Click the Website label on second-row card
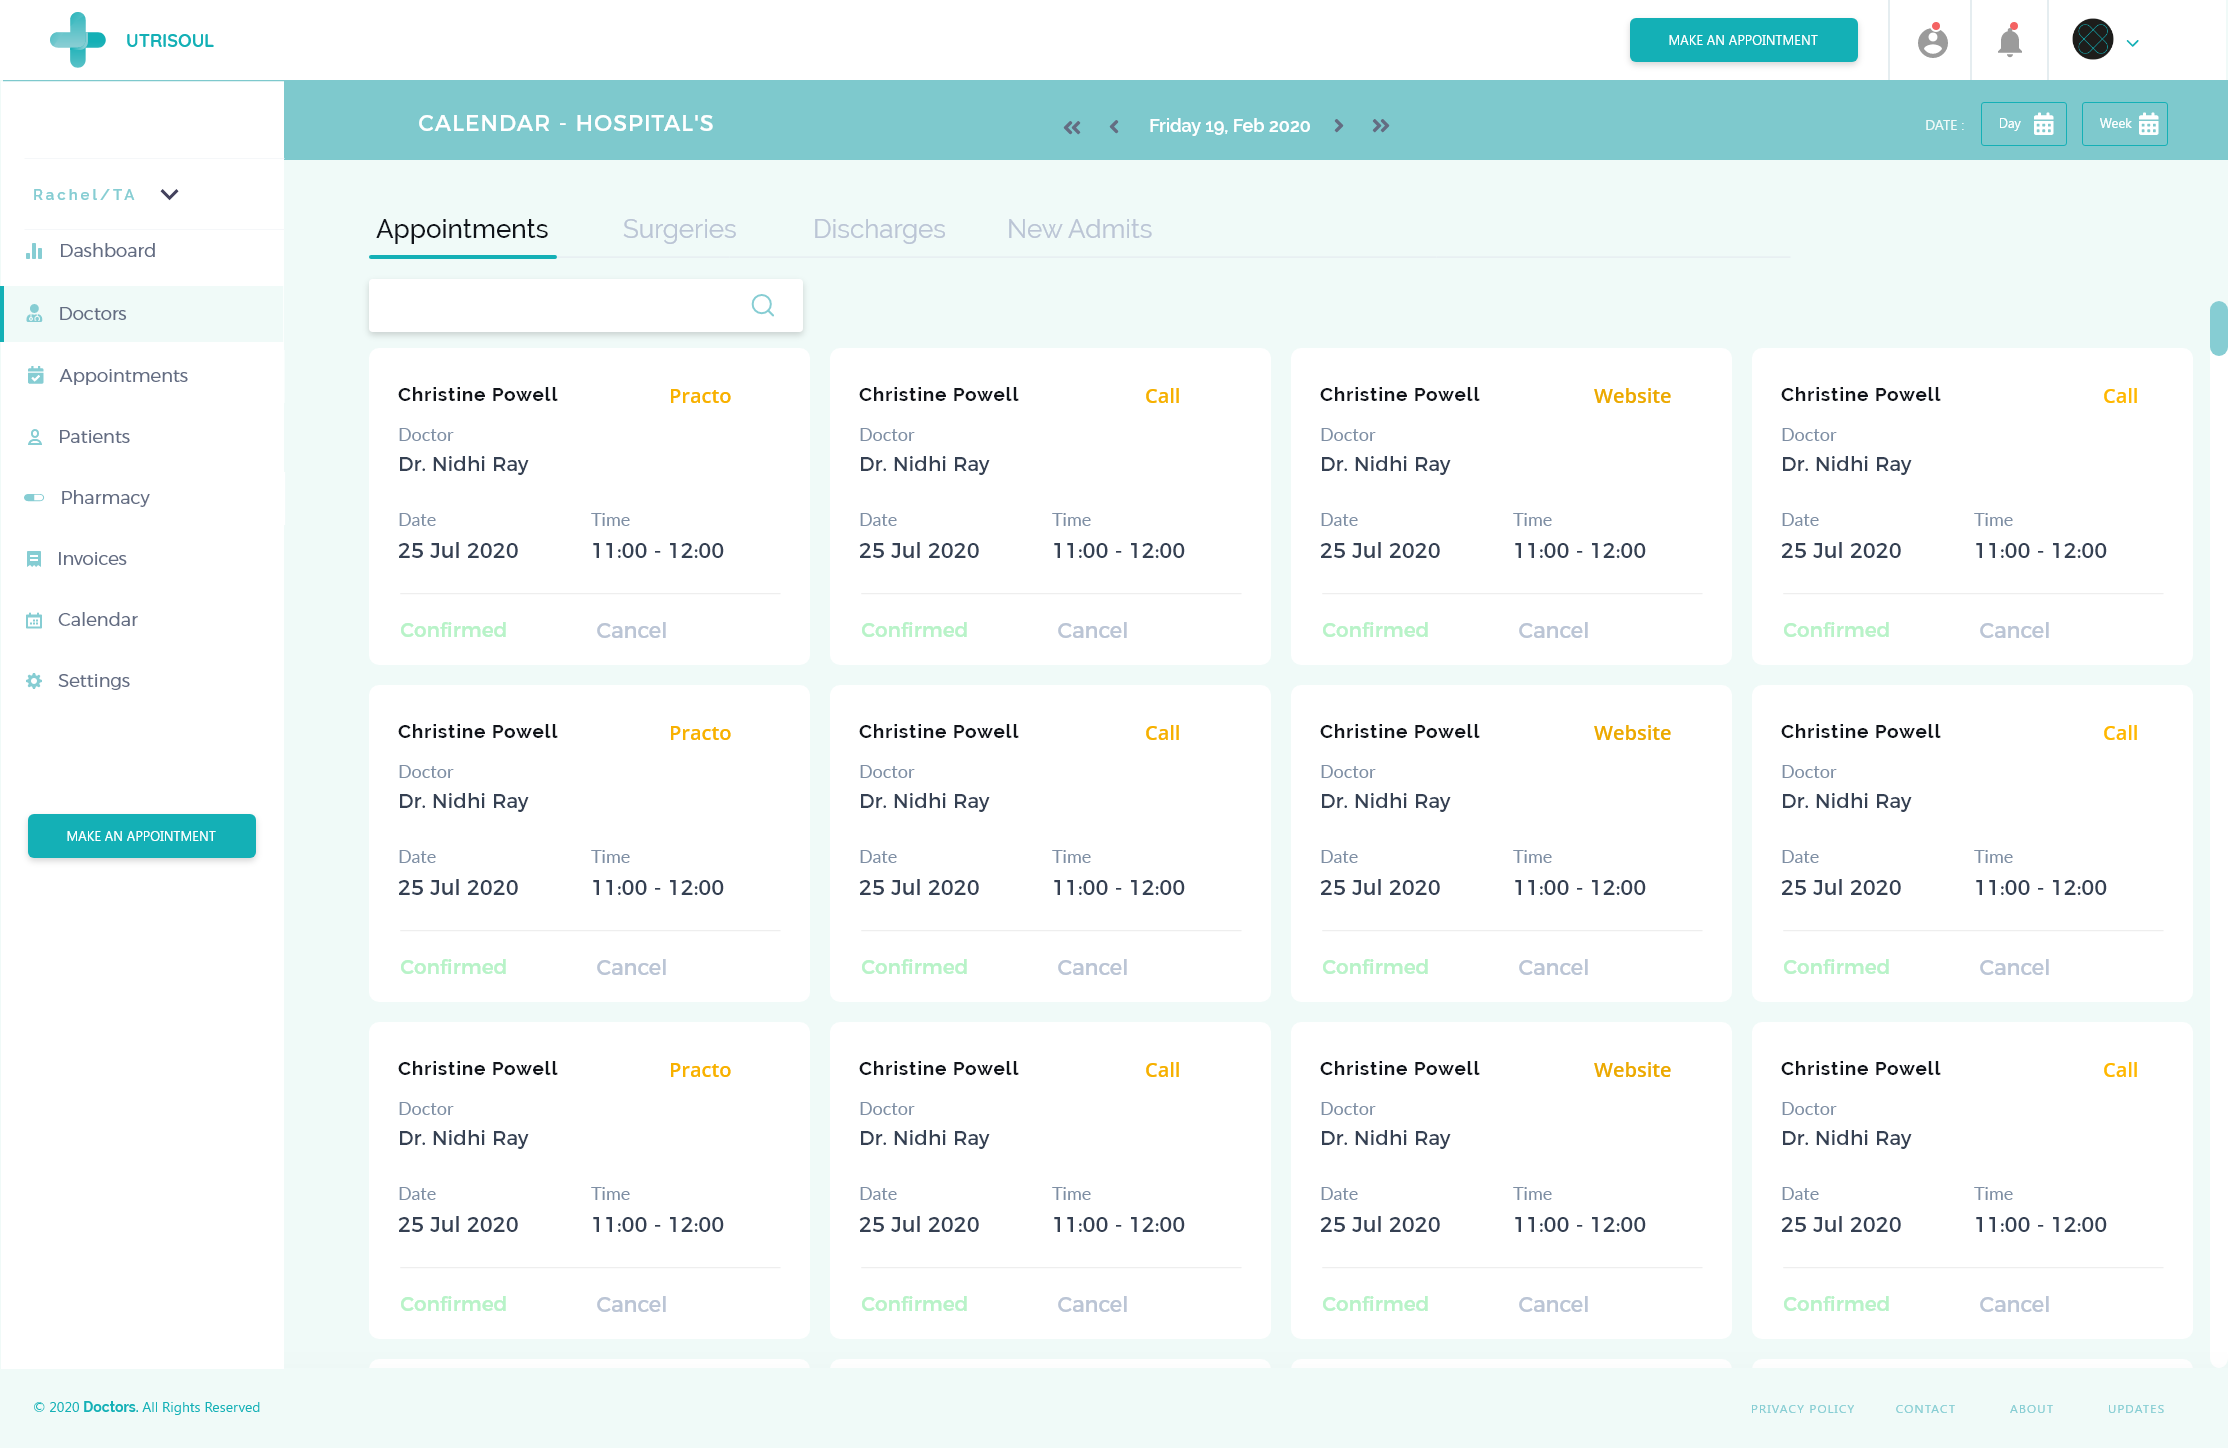The image size is (2228, 1448). pyautogui.click(x=1632, y=733)
